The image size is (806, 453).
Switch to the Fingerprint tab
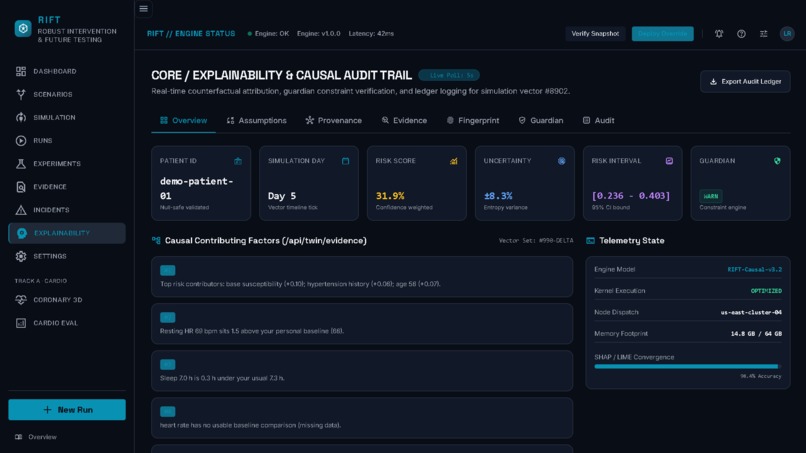point(473,120)
